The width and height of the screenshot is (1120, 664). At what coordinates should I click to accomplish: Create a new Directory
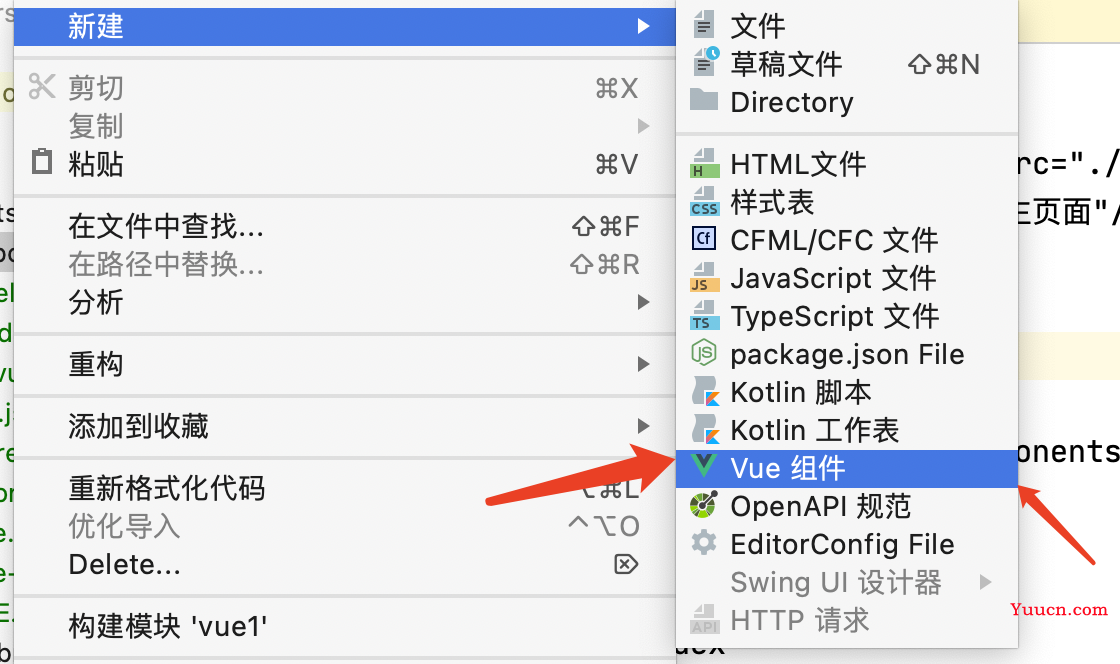pyautogui.click(x=847, y=102)
